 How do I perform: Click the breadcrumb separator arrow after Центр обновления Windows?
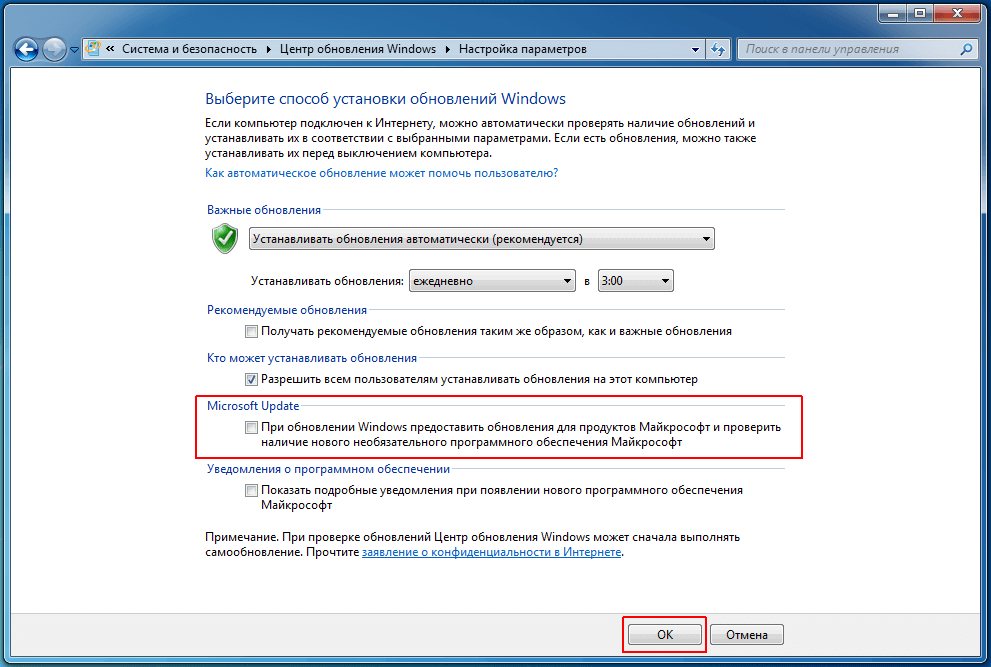(x=448, y=48)
